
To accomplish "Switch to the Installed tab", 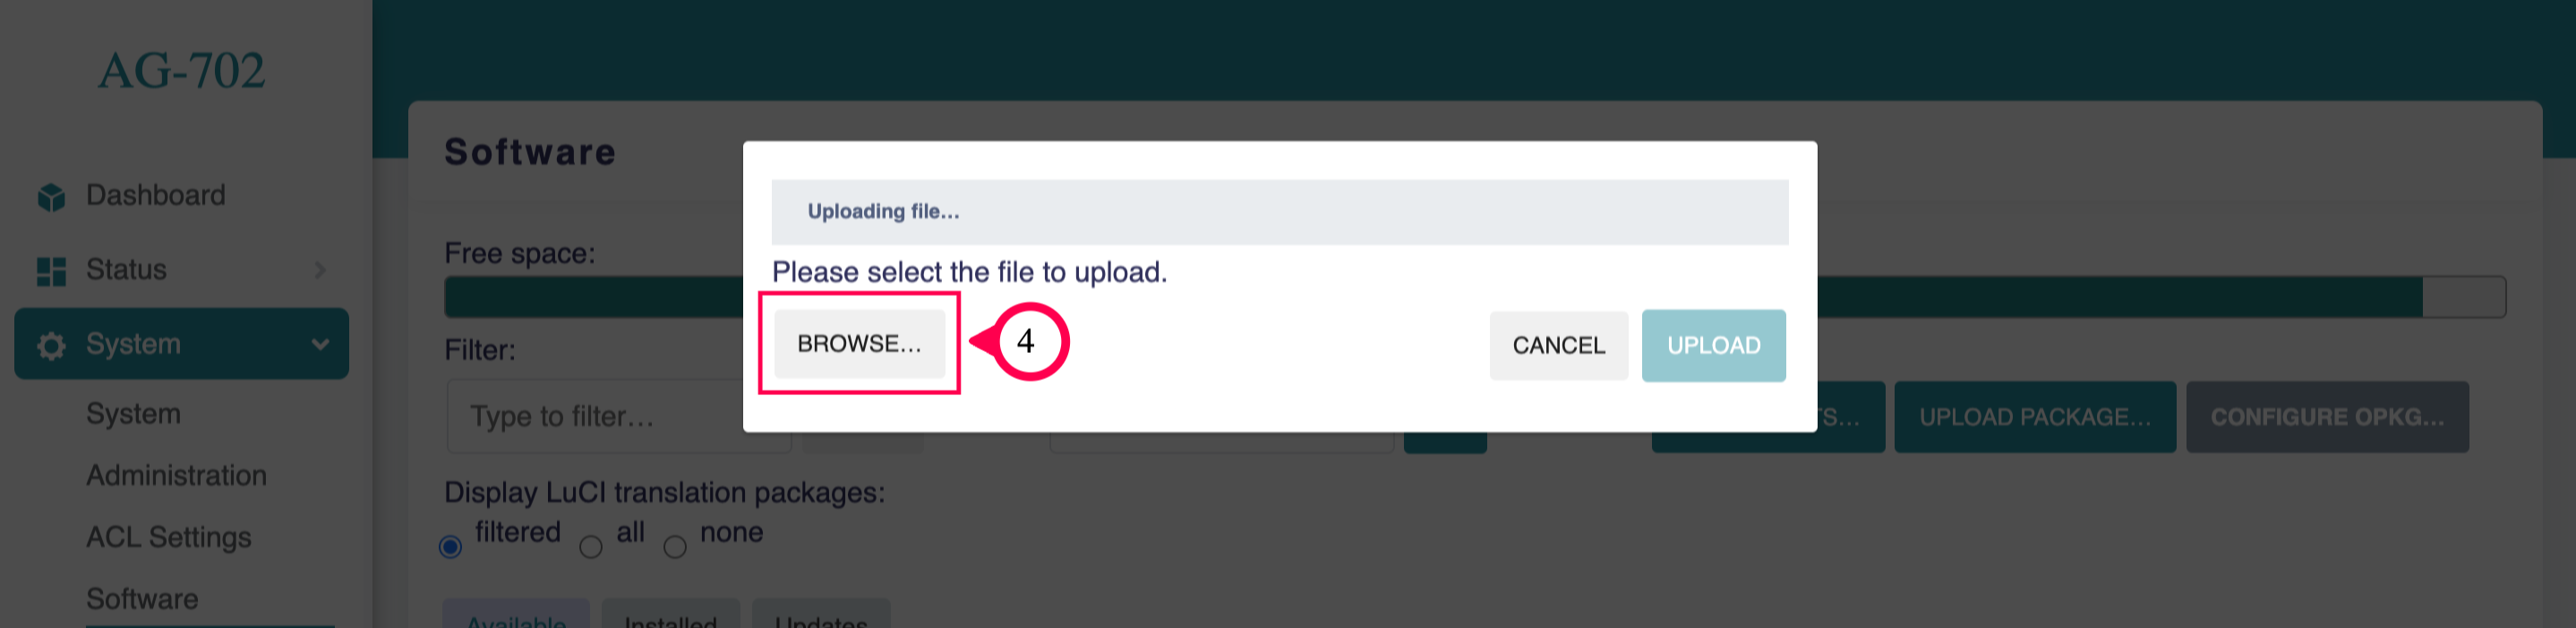I will [x=671, y=614].
